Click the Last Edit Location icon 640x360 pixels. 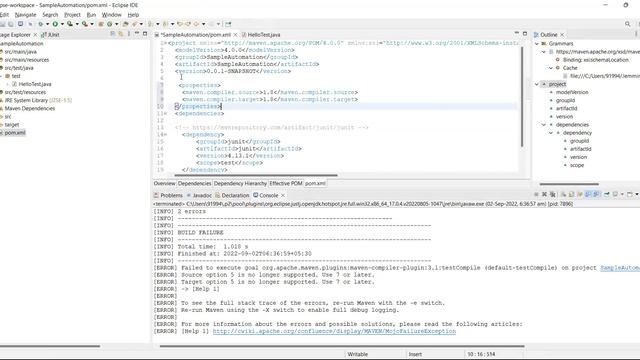[x=180, y=24]
